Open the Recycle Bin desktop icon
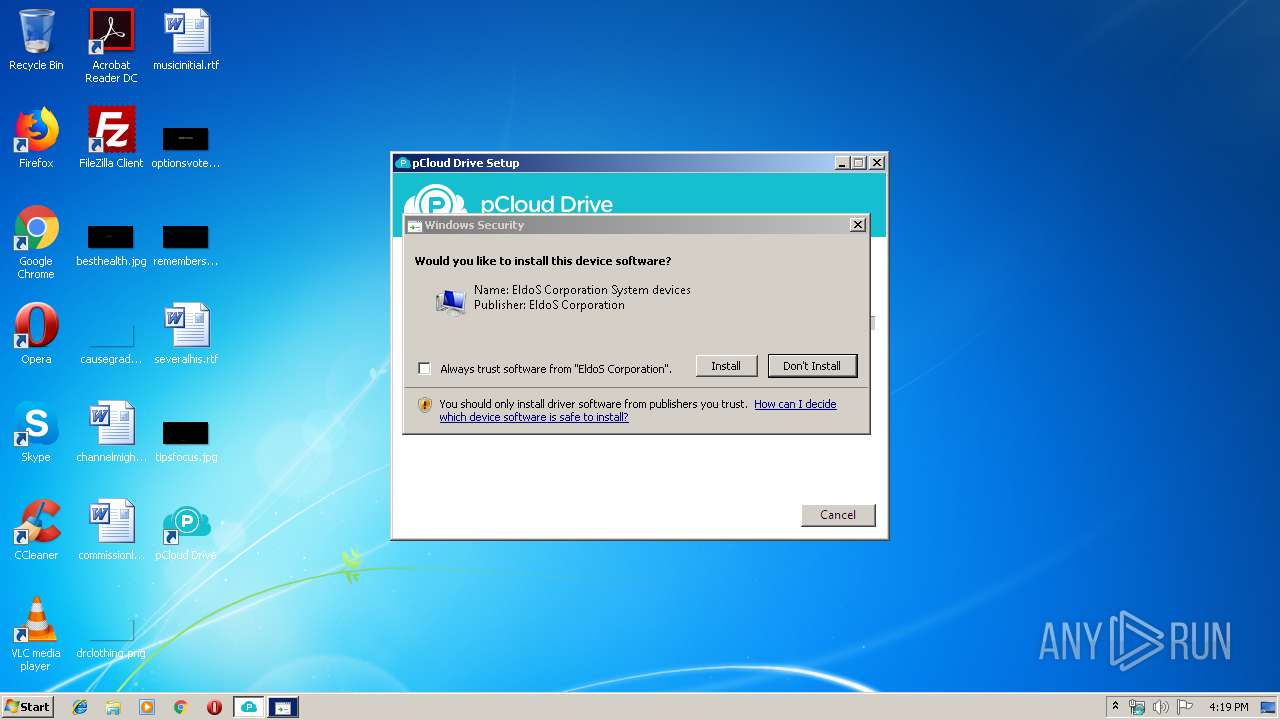 36,40
